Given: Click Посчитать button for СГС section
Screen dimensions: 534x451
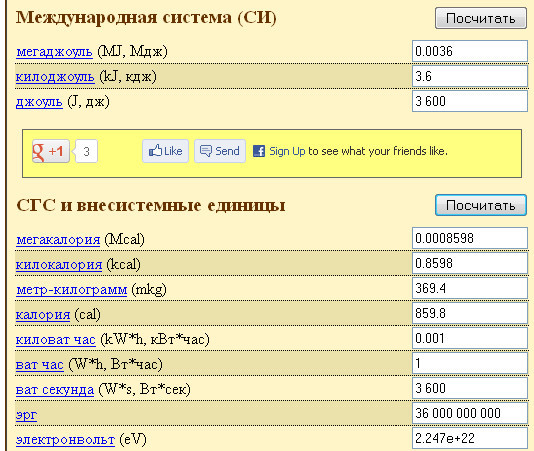Looking at the screenshot, I should click(481, 205).
